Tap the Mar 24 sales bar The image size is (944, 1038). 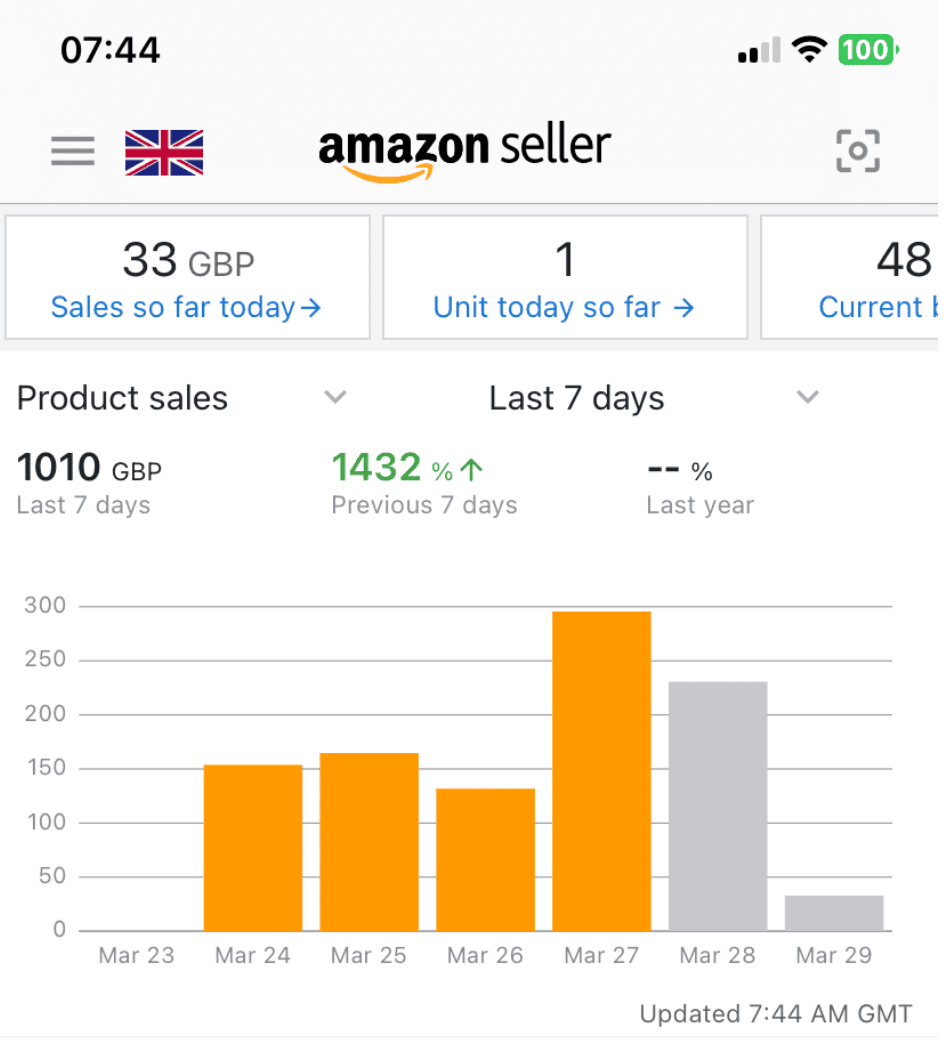coord(253,847)
